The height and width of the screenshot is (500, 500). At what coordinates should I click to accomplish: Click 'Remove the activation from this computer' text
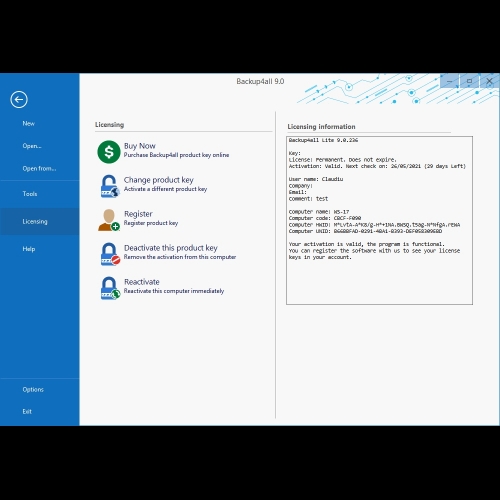pyautogui.click(x=180, y=257)
